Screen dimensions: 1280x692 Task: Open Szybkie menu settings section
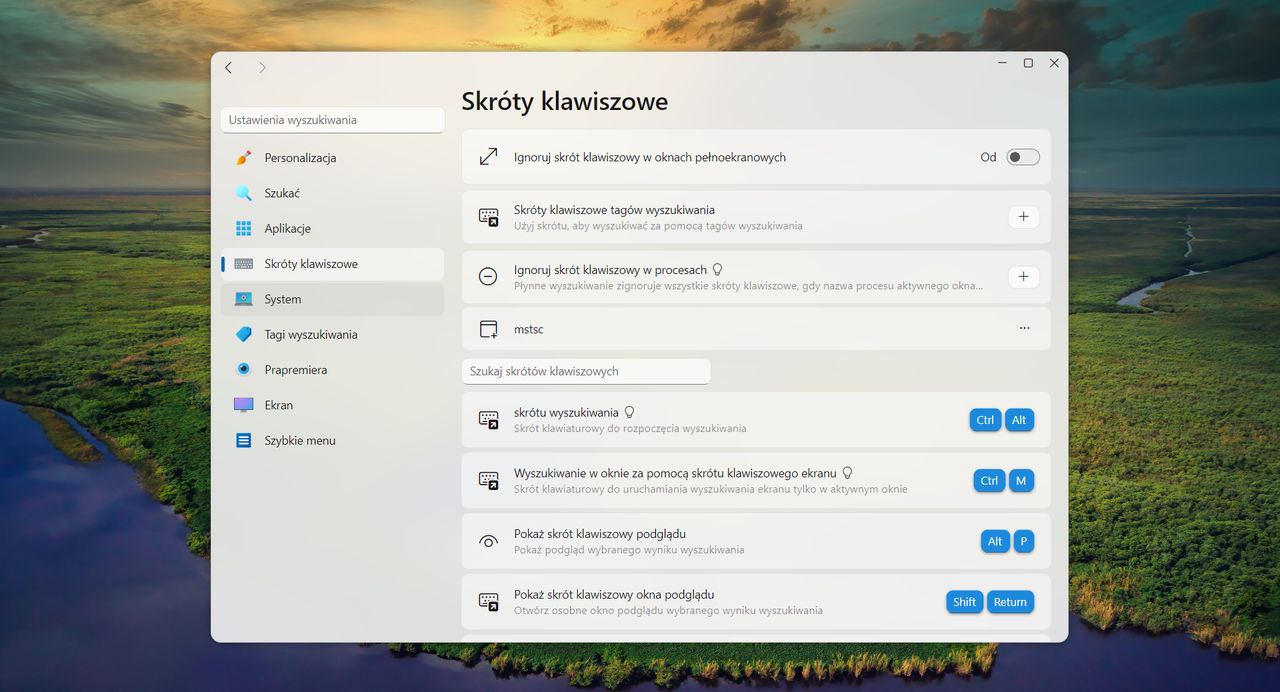pyautogui.click(x=332, y=440)
